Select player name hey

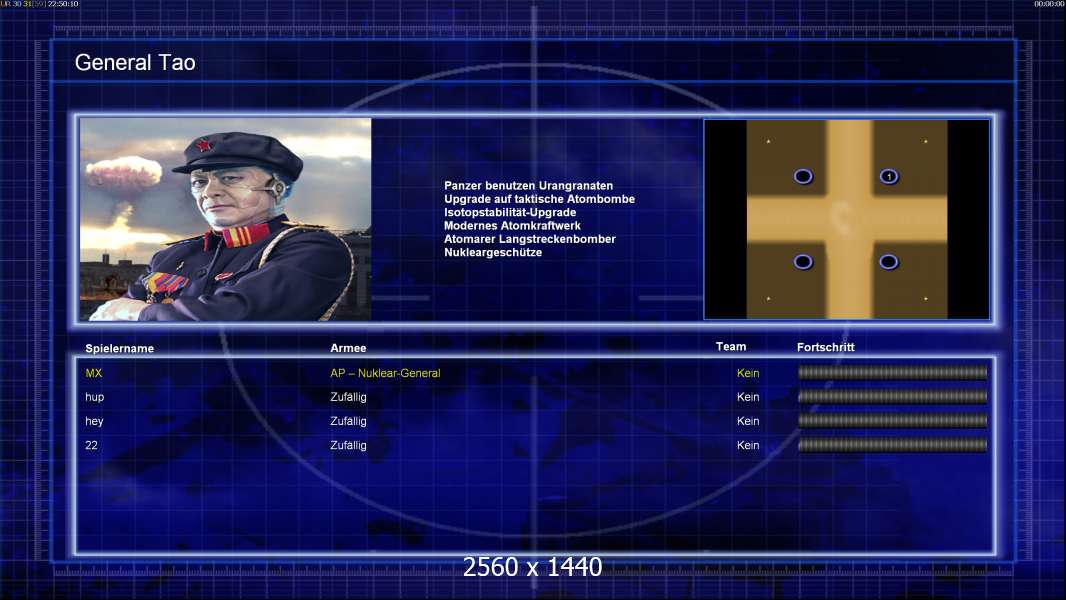pos(94,421)
